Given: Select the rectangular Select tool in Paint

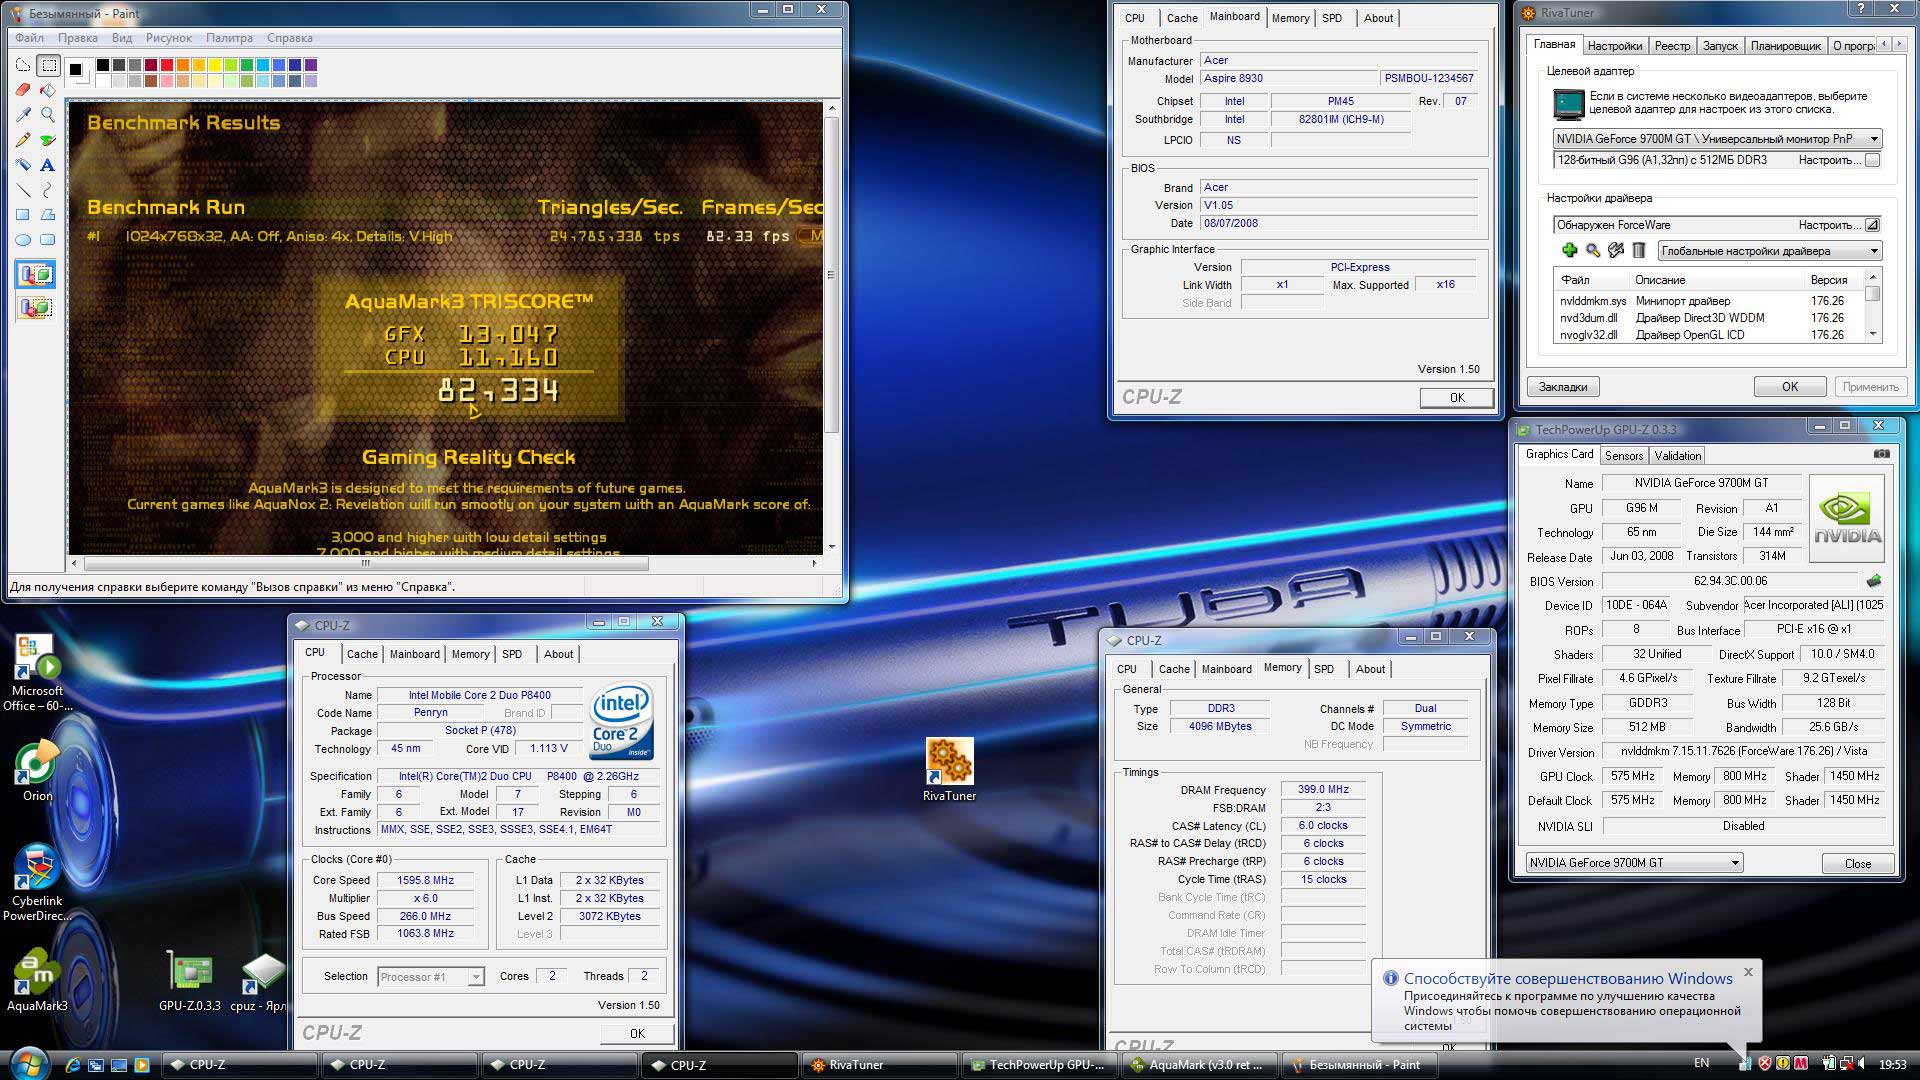Looking at the screenshot, I should (48, 66).
